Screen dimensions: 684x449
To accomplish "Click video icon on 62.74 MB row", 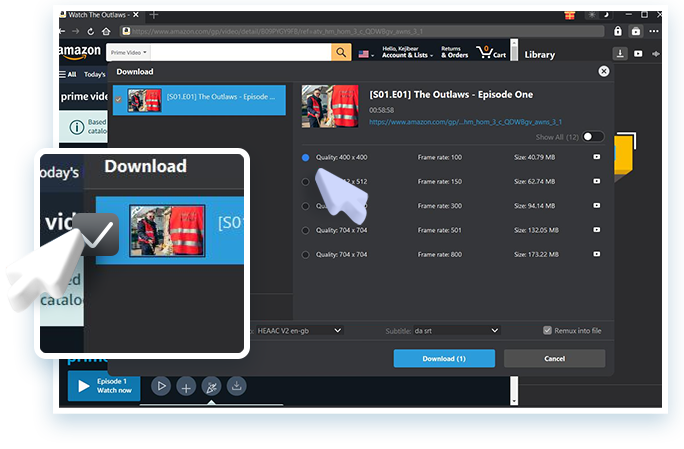I will point(596,181).
